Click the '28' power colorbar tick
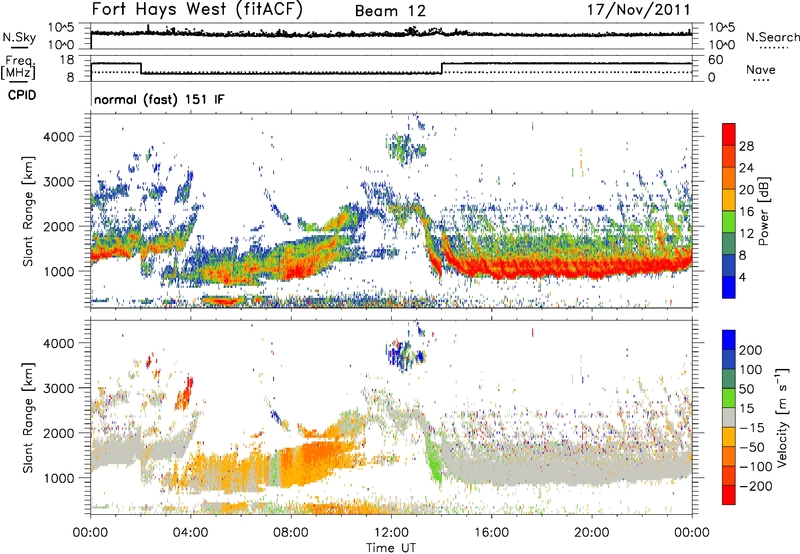 746,146
